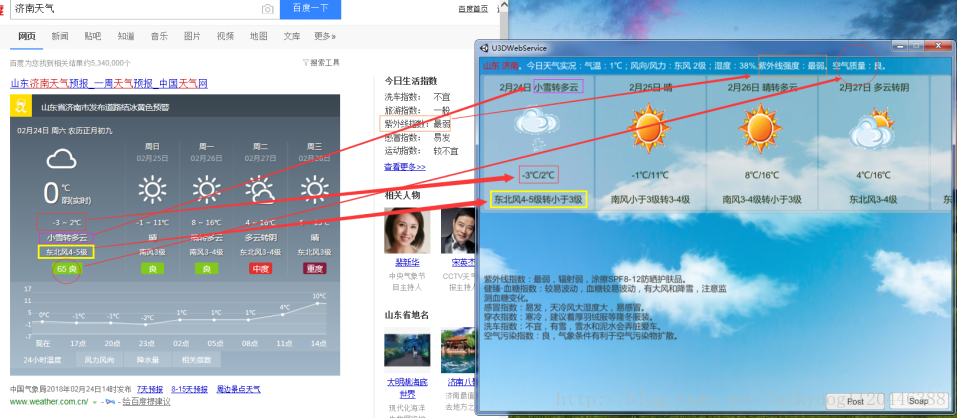Click the sun icon under 周一 02月26日
Viewport: 957px width, 419px height.
pos(206,189)
